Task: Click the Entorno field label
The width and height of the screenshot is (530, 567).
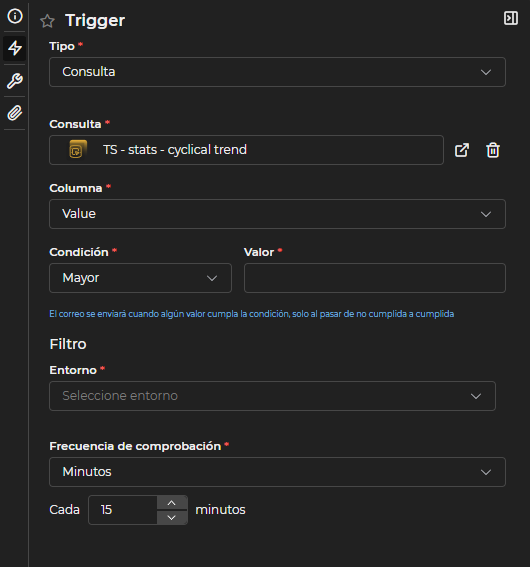Action: tap(73, 370)
